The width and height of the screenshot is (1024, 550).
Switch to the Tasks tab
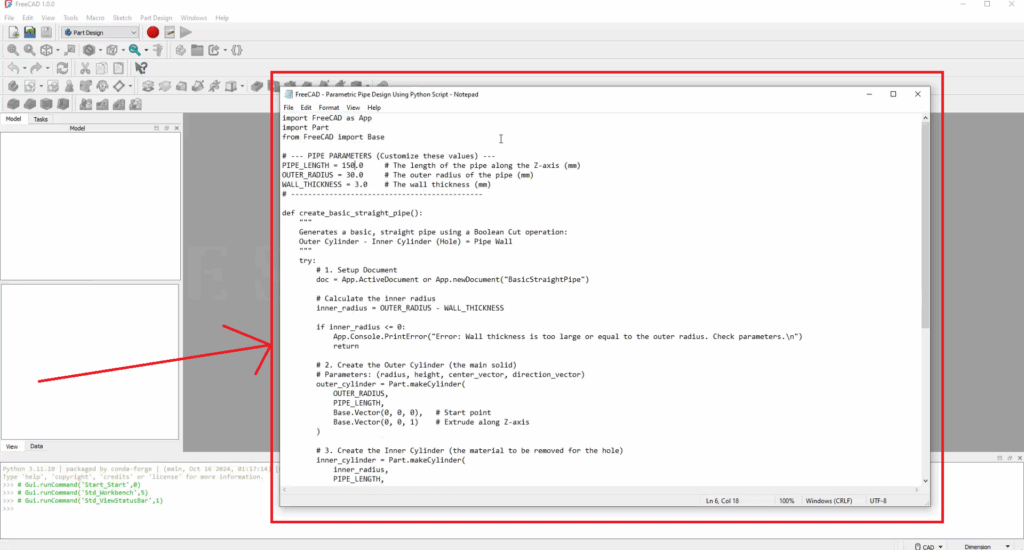(x=40, y=119)
